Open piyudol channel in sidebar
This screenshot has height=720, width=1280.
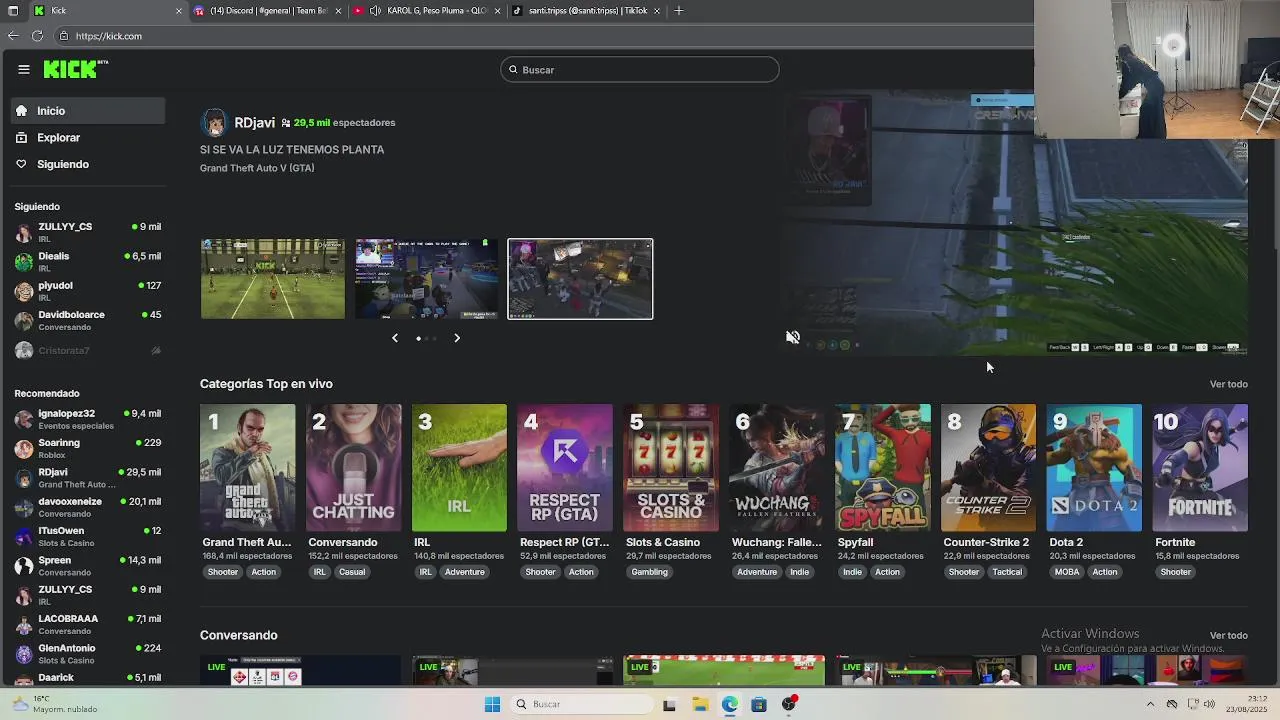point(88,291)
